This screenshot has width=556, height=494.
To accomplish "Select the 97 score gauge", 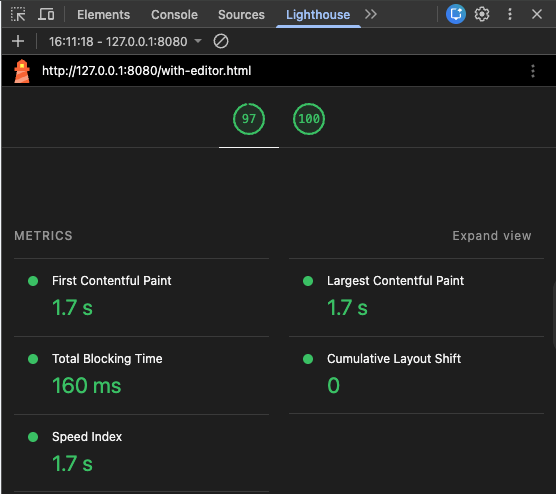I will [249, 119].
